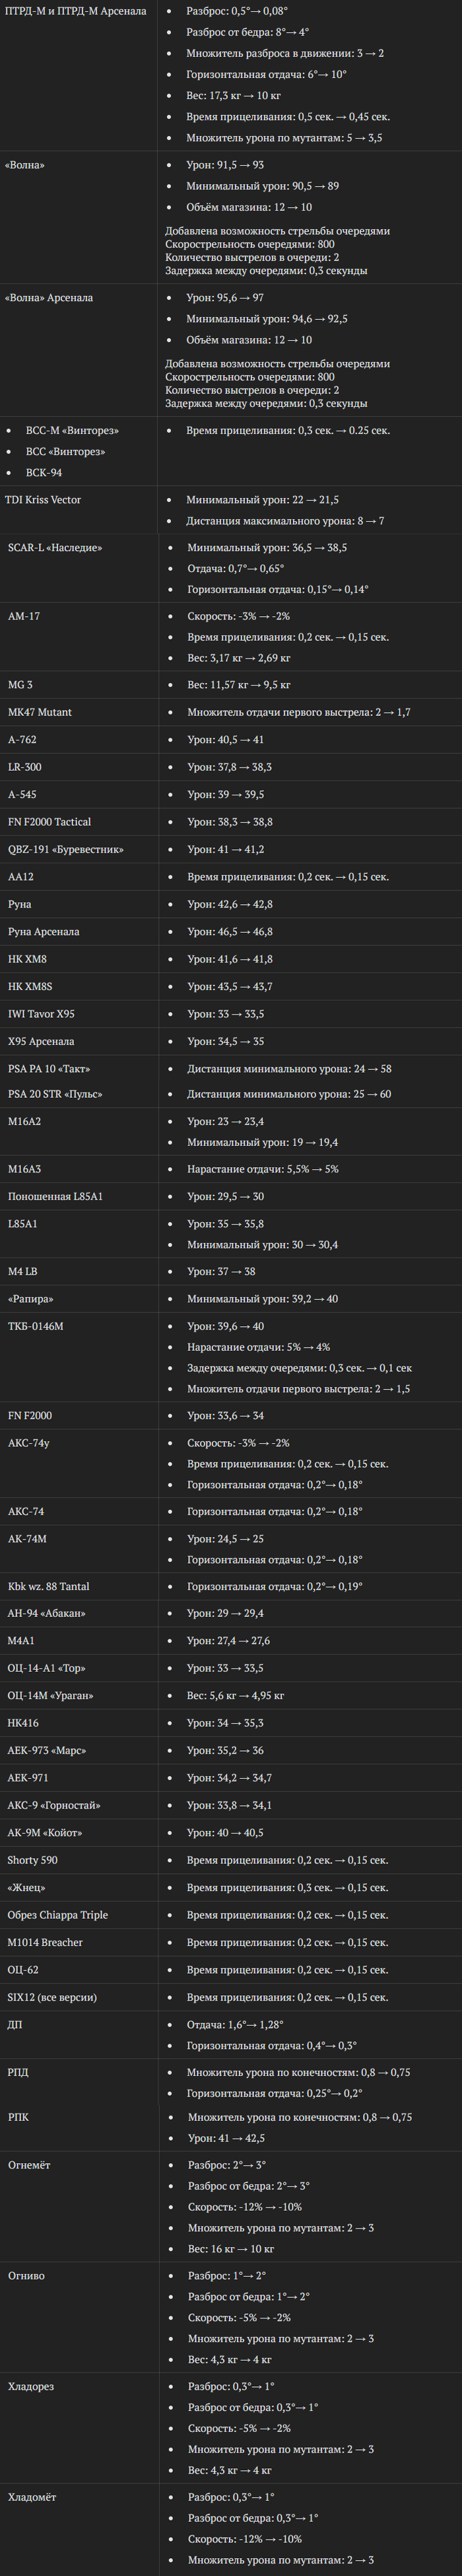This screenshot has width=462, height=2576.
Task: Click ВСС-М «Винторез» list item
Action: [x=72, y=431]
